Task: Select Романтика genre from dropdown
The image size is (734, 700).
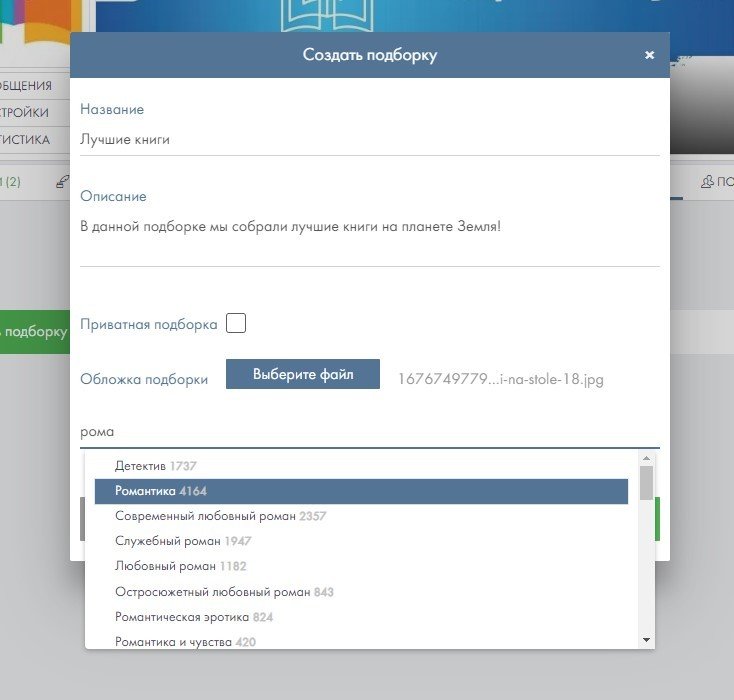Action: [361, 491]
